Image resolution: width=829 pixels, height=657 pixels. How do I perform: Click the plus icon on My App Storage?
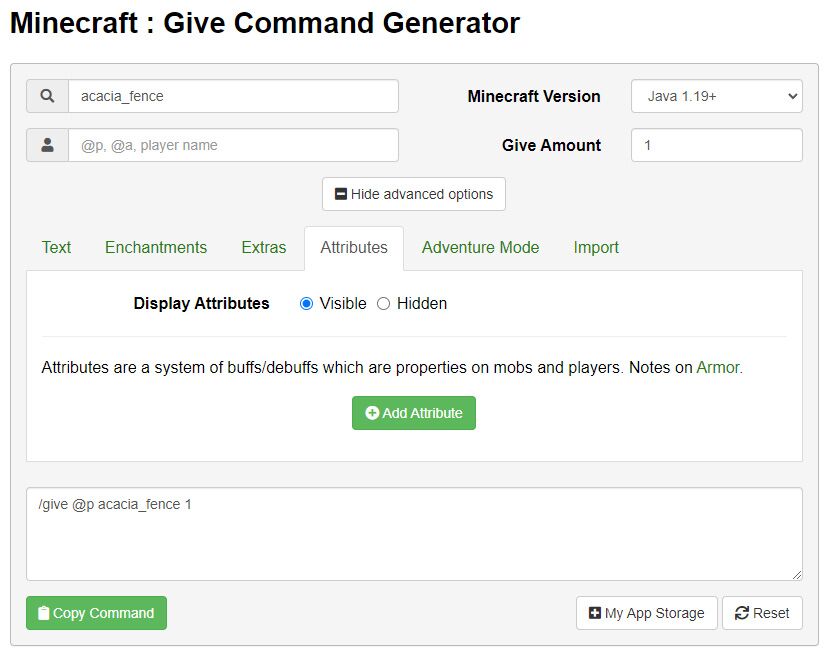coord(595,613)
